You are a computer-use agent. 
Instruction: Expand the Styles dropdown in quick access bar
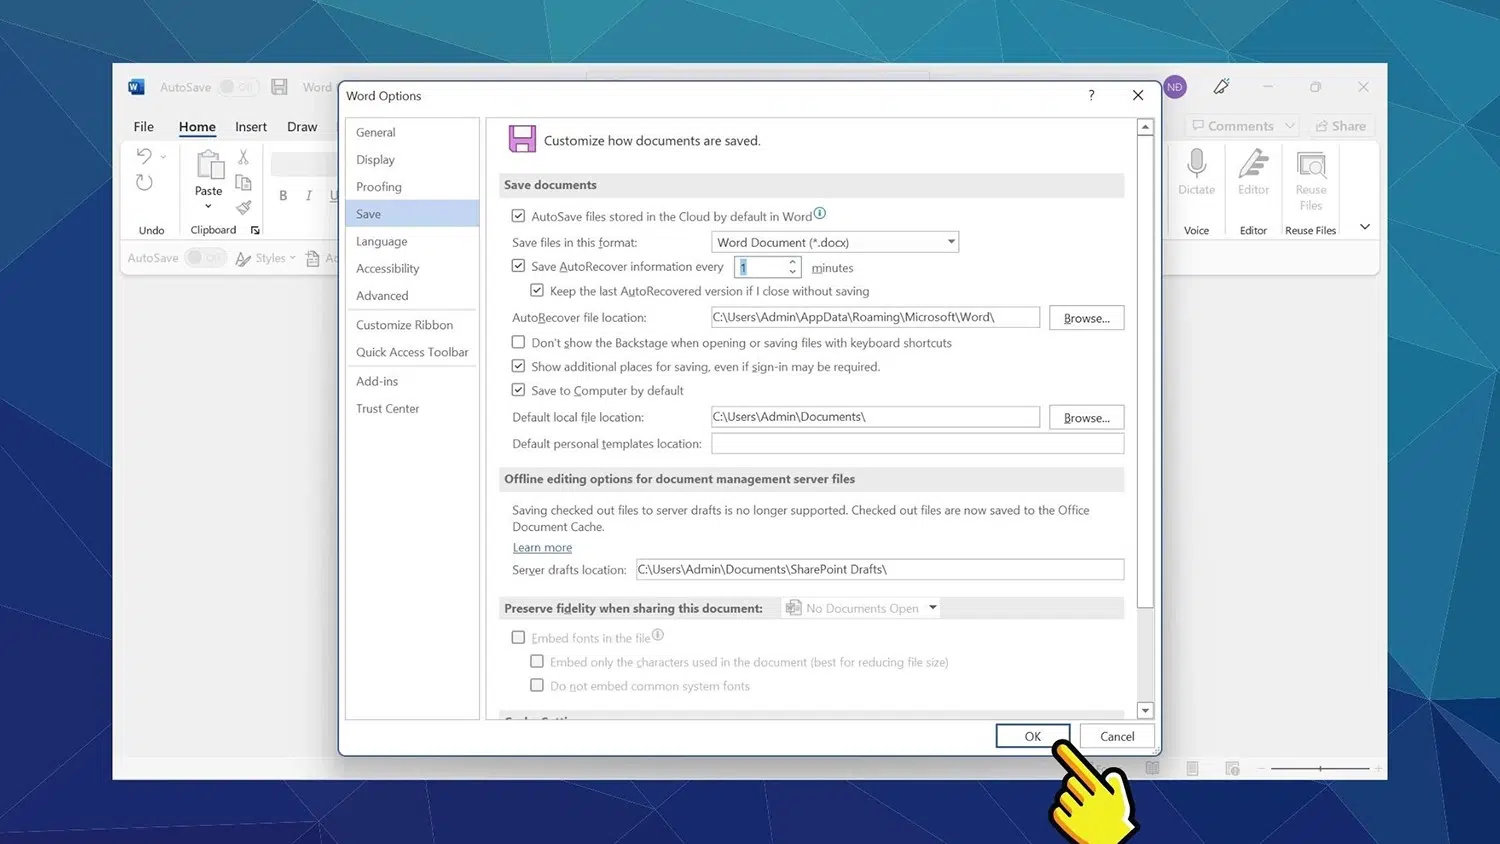click(x=292, y=258)
